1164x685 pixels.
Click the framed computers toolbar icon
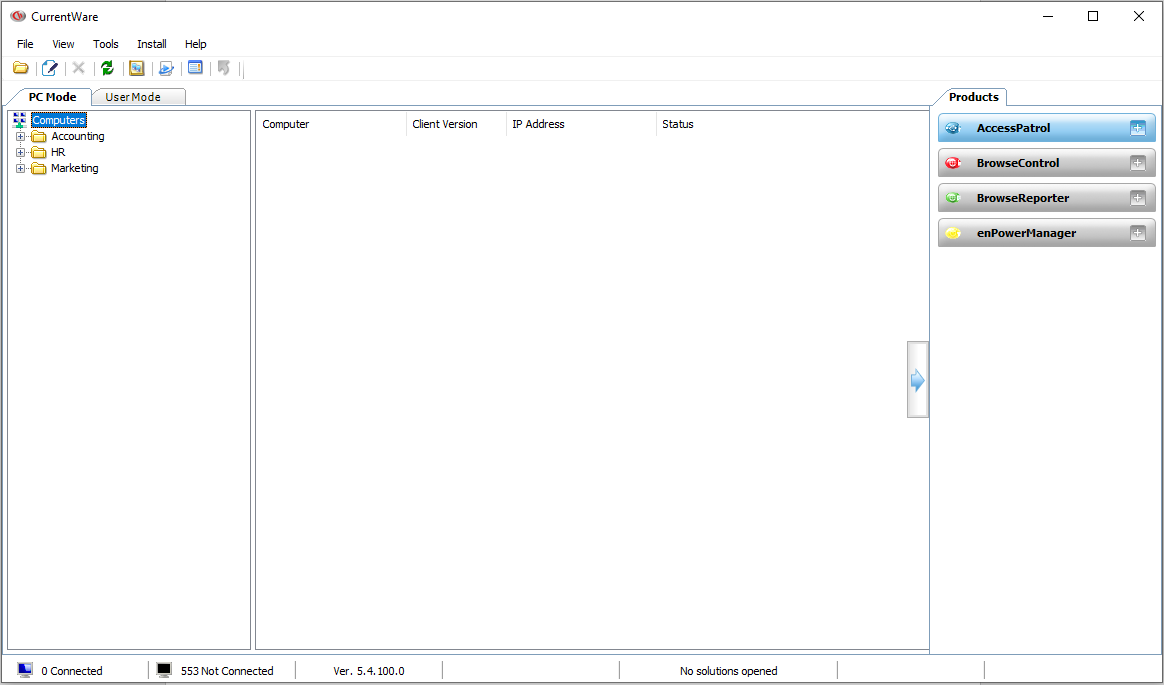click(137, 68)
